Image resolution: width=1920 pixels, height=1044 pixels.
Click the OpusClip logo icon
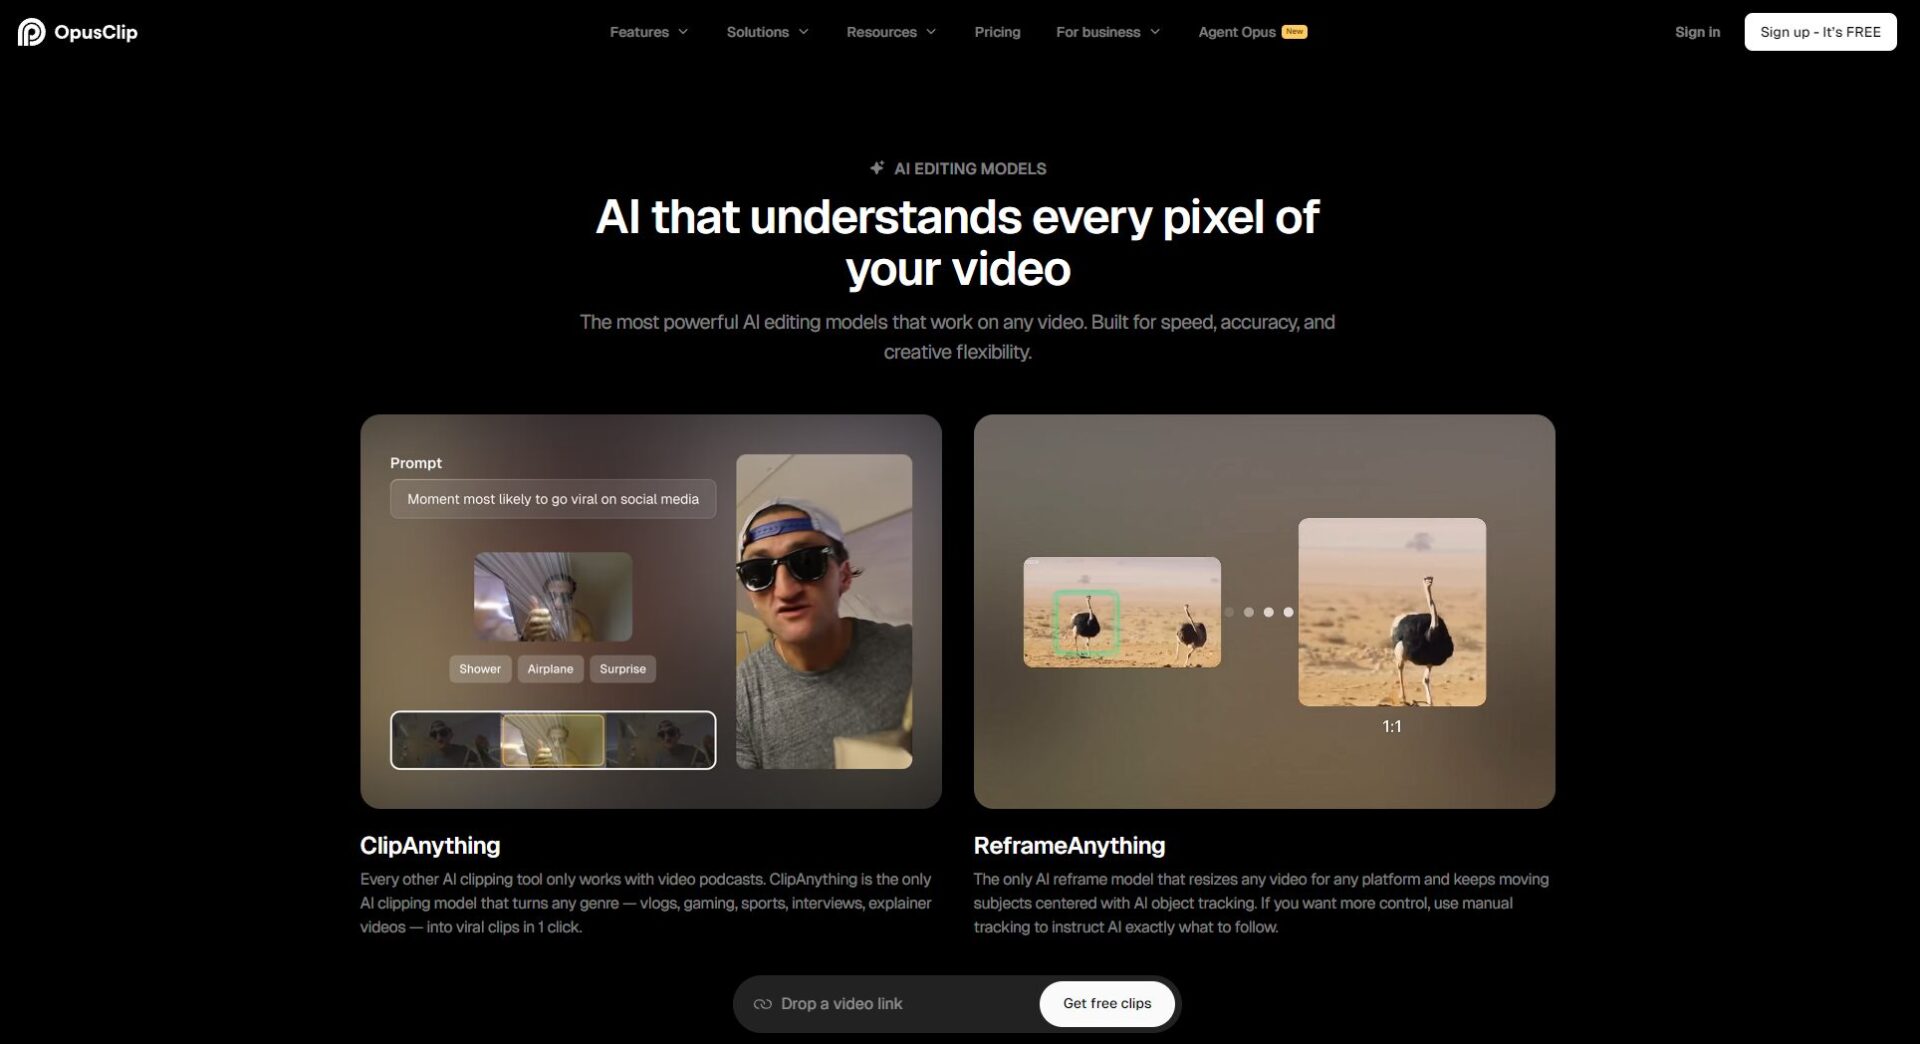coord(31,32)
